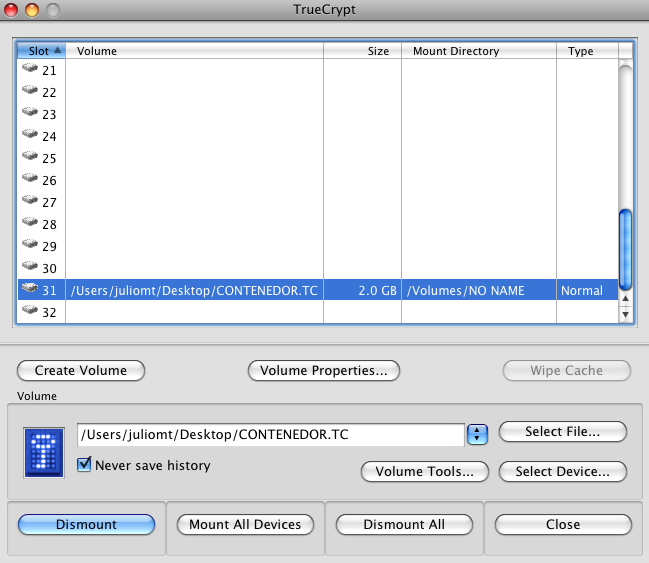Click the Normal type cell
This screenshot has width=649, height=563.
tap(587, 290)
